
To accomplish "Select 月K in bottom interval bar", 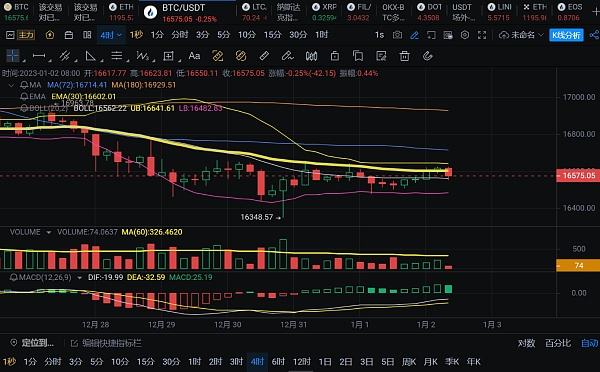I will (430, 362).
